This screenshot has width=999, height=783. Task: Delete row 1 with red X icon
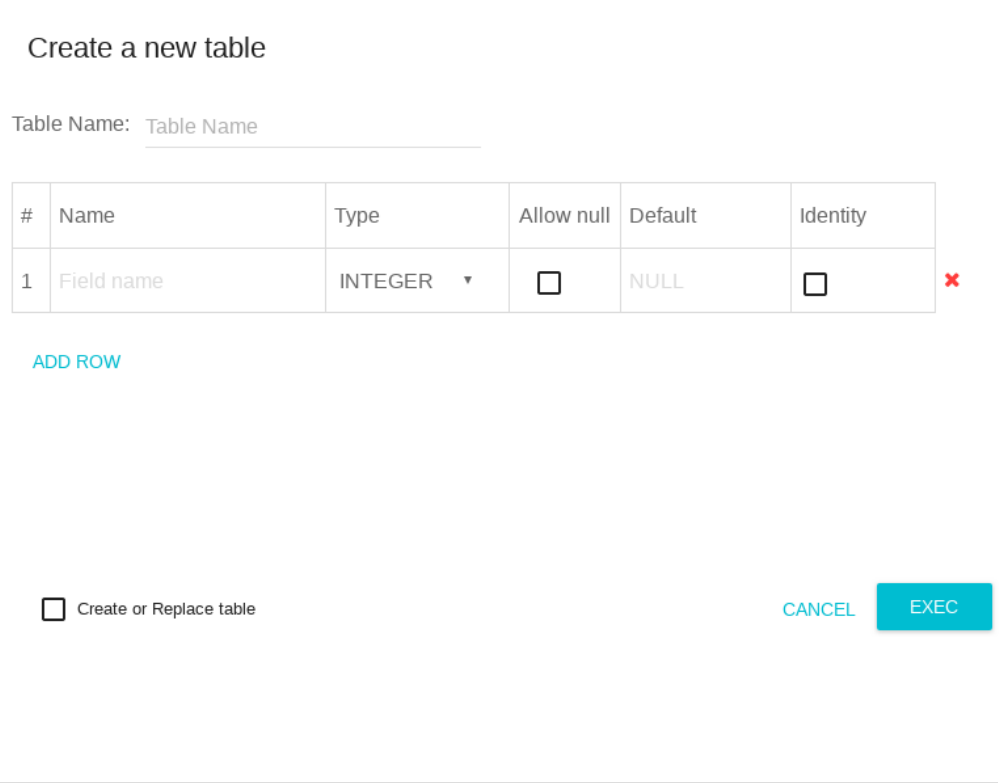951,281
